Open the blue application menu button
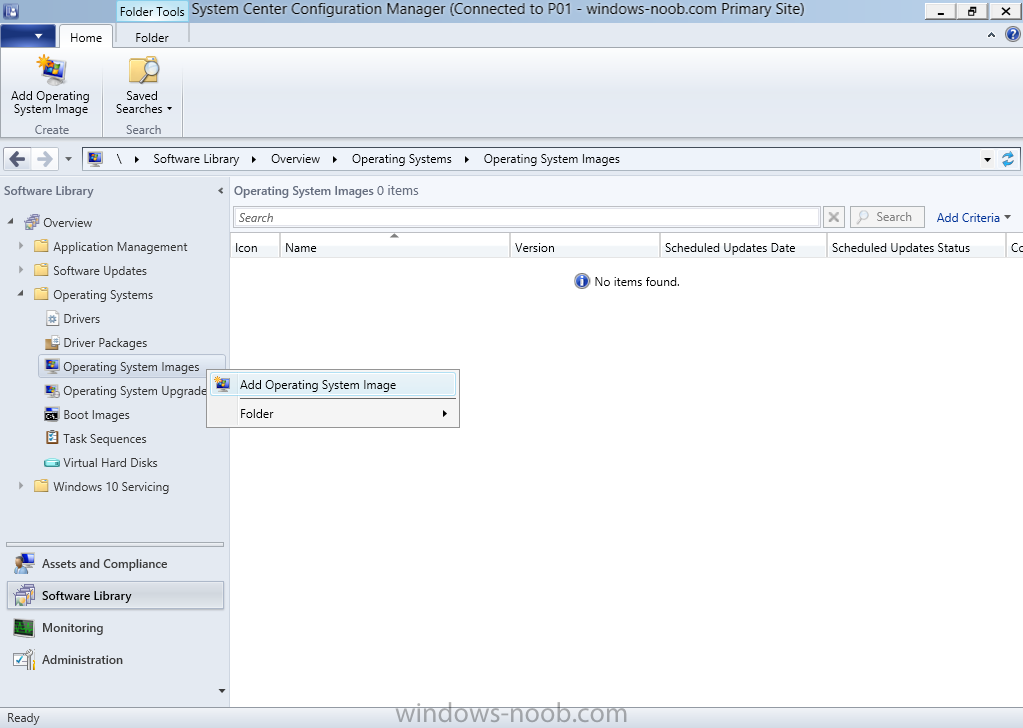The width and height of the screenshot is (1023, 728). pos(28,36)
